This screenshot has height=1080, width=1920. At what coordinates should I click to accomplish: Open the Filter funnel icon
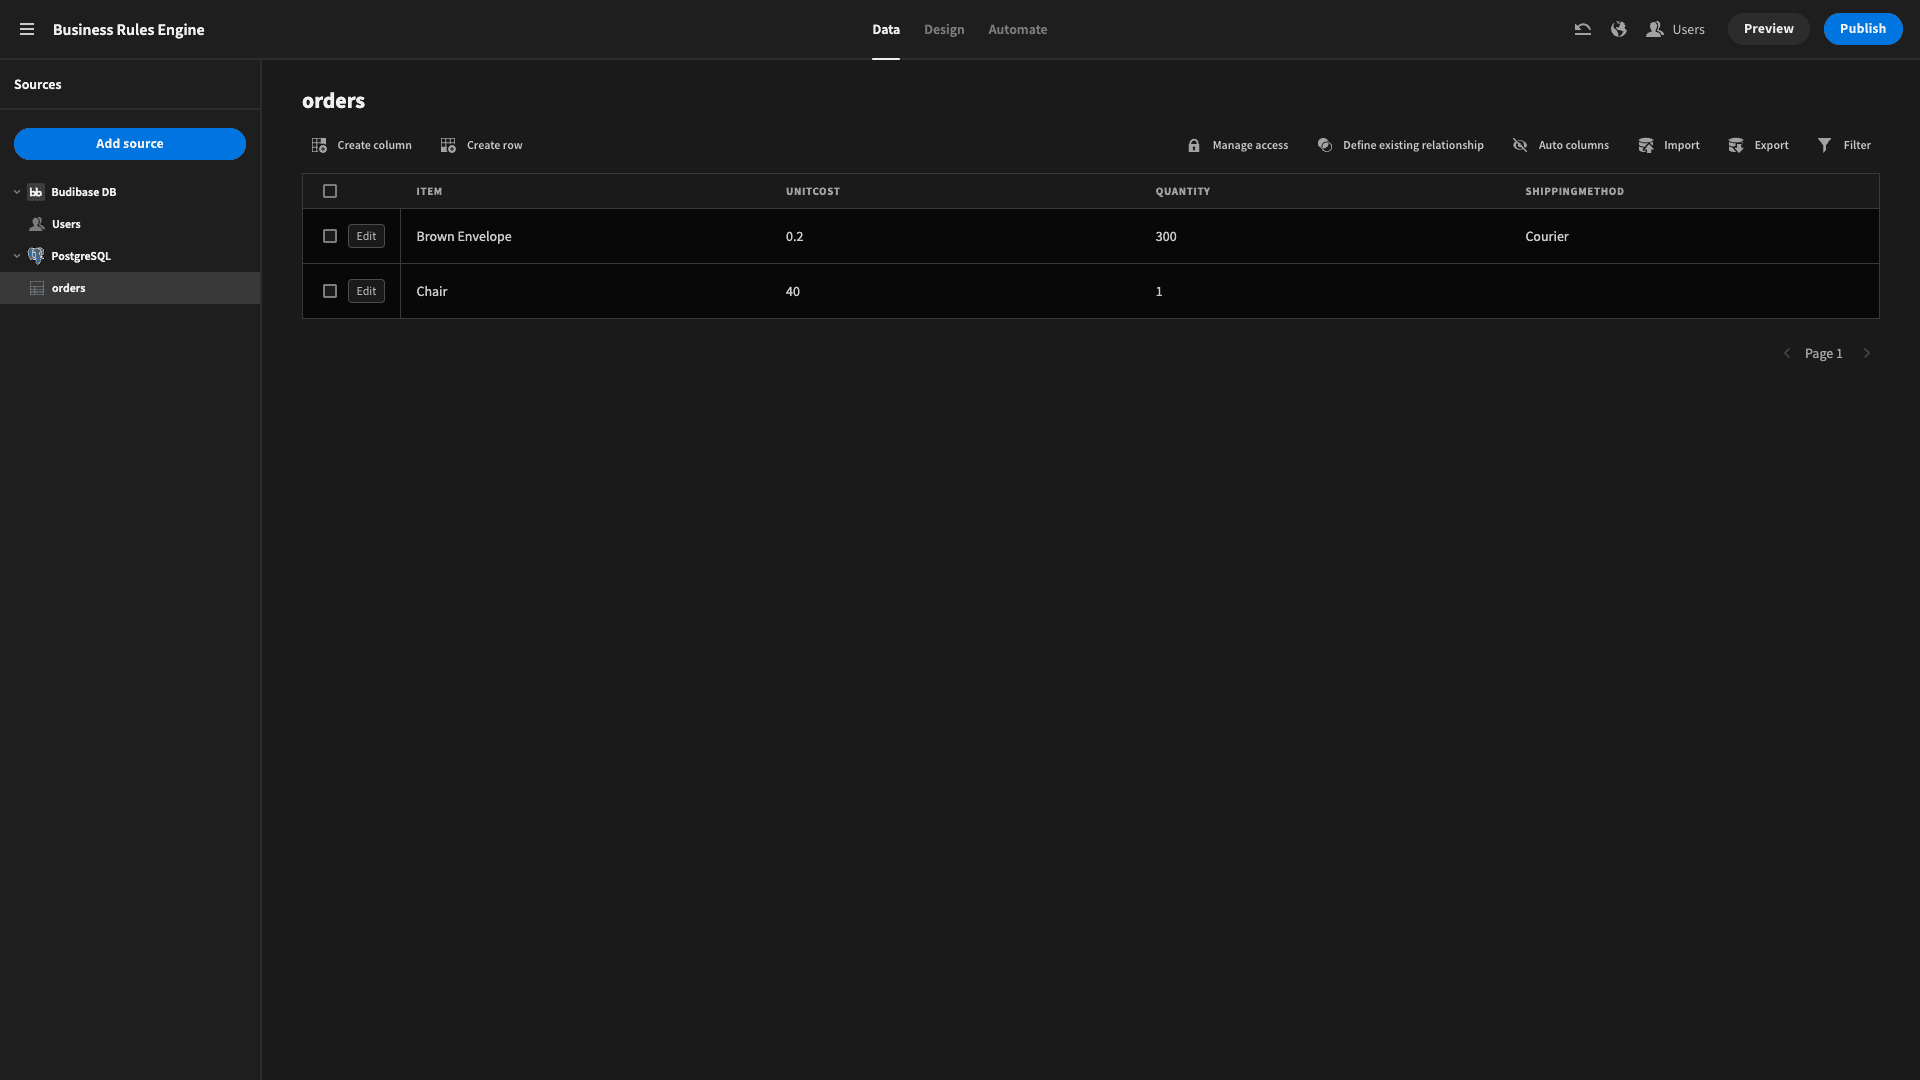1824,145
